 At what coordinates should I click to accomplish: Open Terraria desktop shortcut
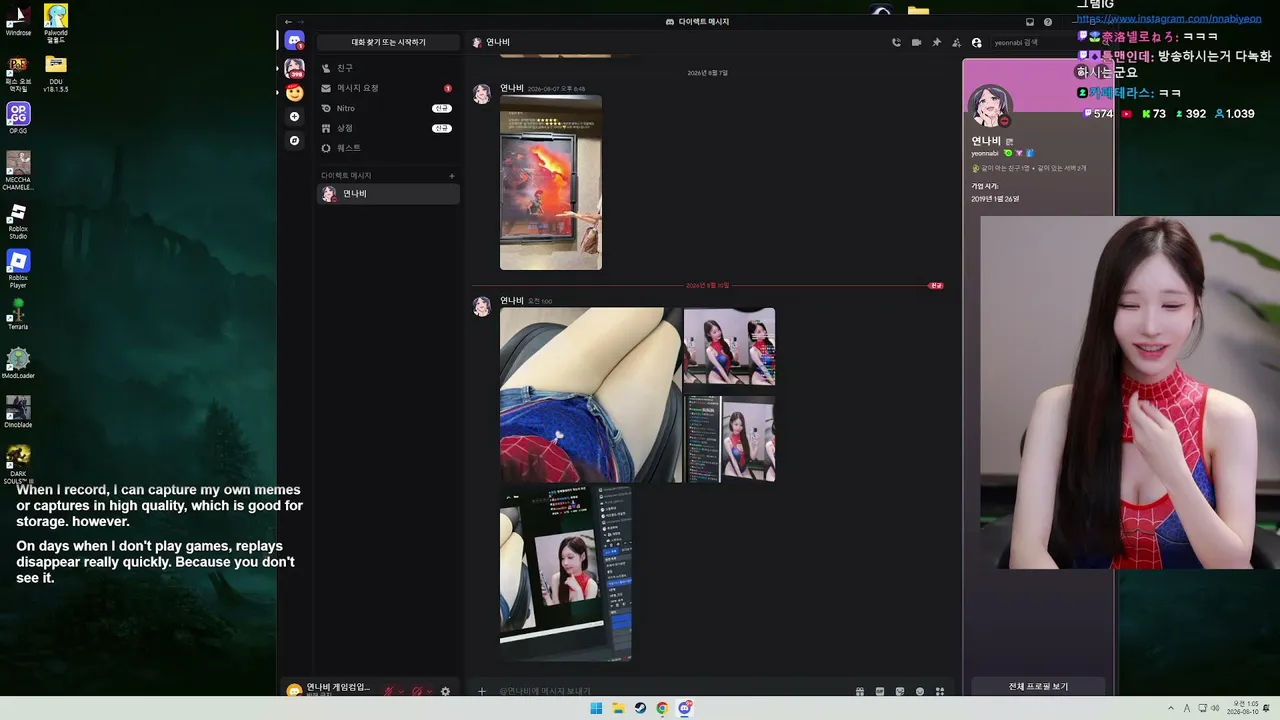(18, 315)
